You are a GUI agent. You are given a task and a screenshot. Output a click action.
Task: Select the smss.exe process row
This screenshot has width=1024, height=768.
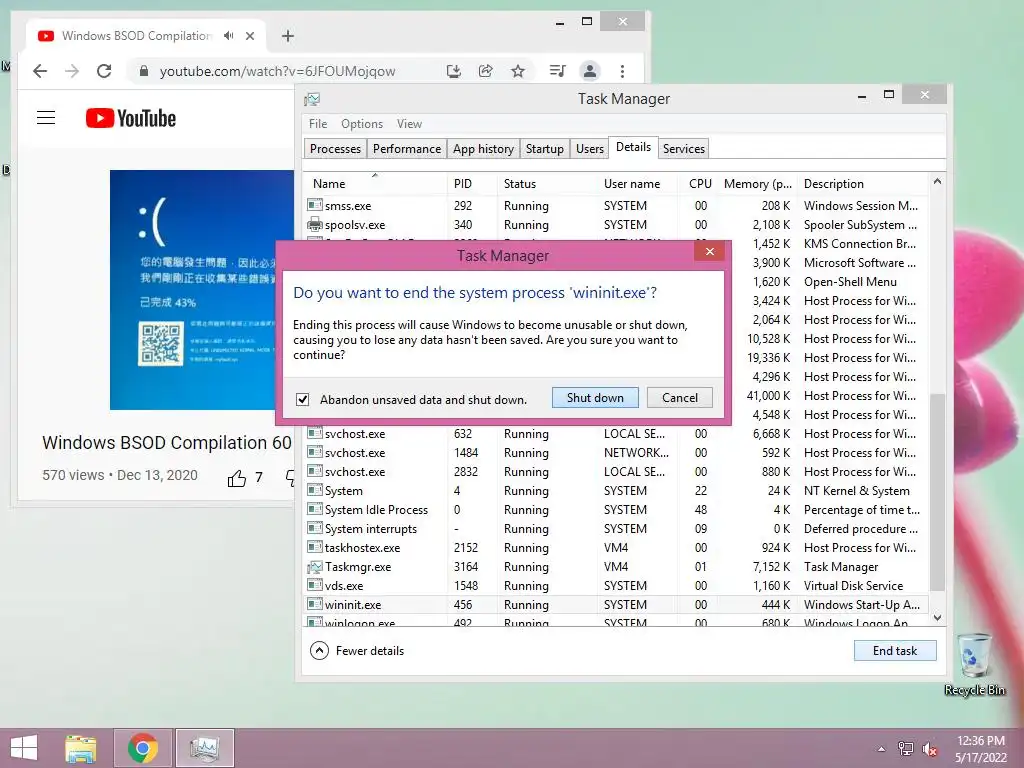click(616, 206)
